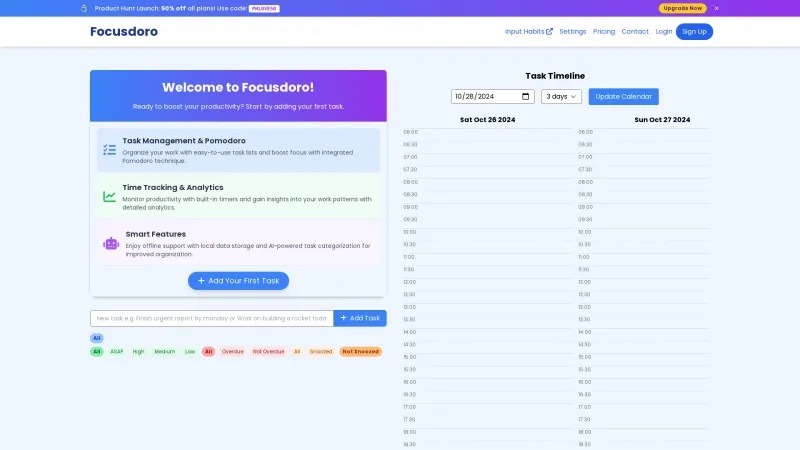
Task: Click the Login link
Action: pyautogui.click(x=663, y=32)
